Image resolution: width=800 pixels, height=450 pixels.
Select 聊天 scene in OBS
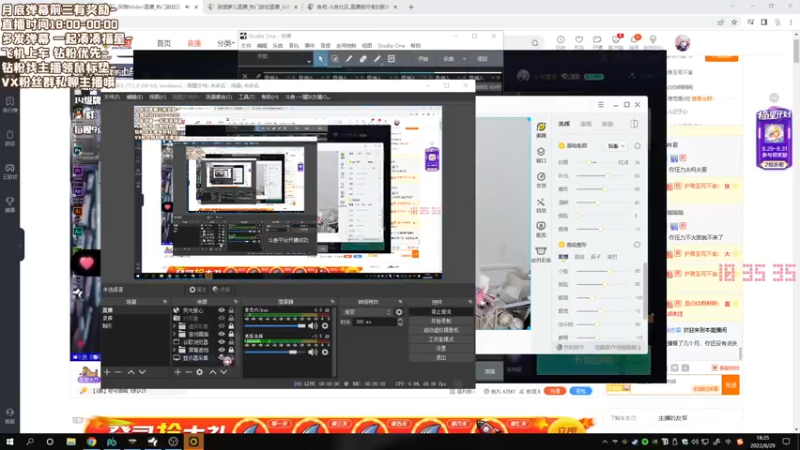(x=135, y=326)
